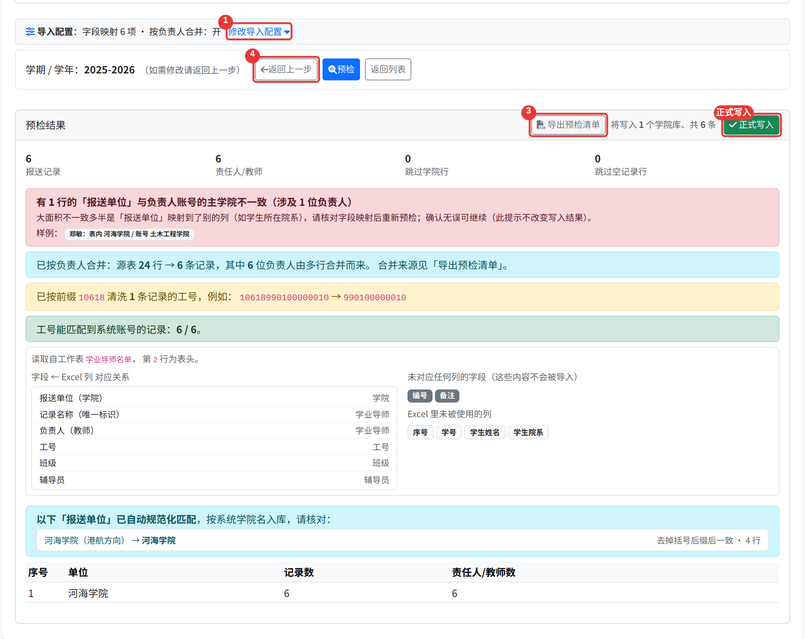Click the 返回列表 button
The height and width of the screenshot is (639, 805).
tap(388, 69)
